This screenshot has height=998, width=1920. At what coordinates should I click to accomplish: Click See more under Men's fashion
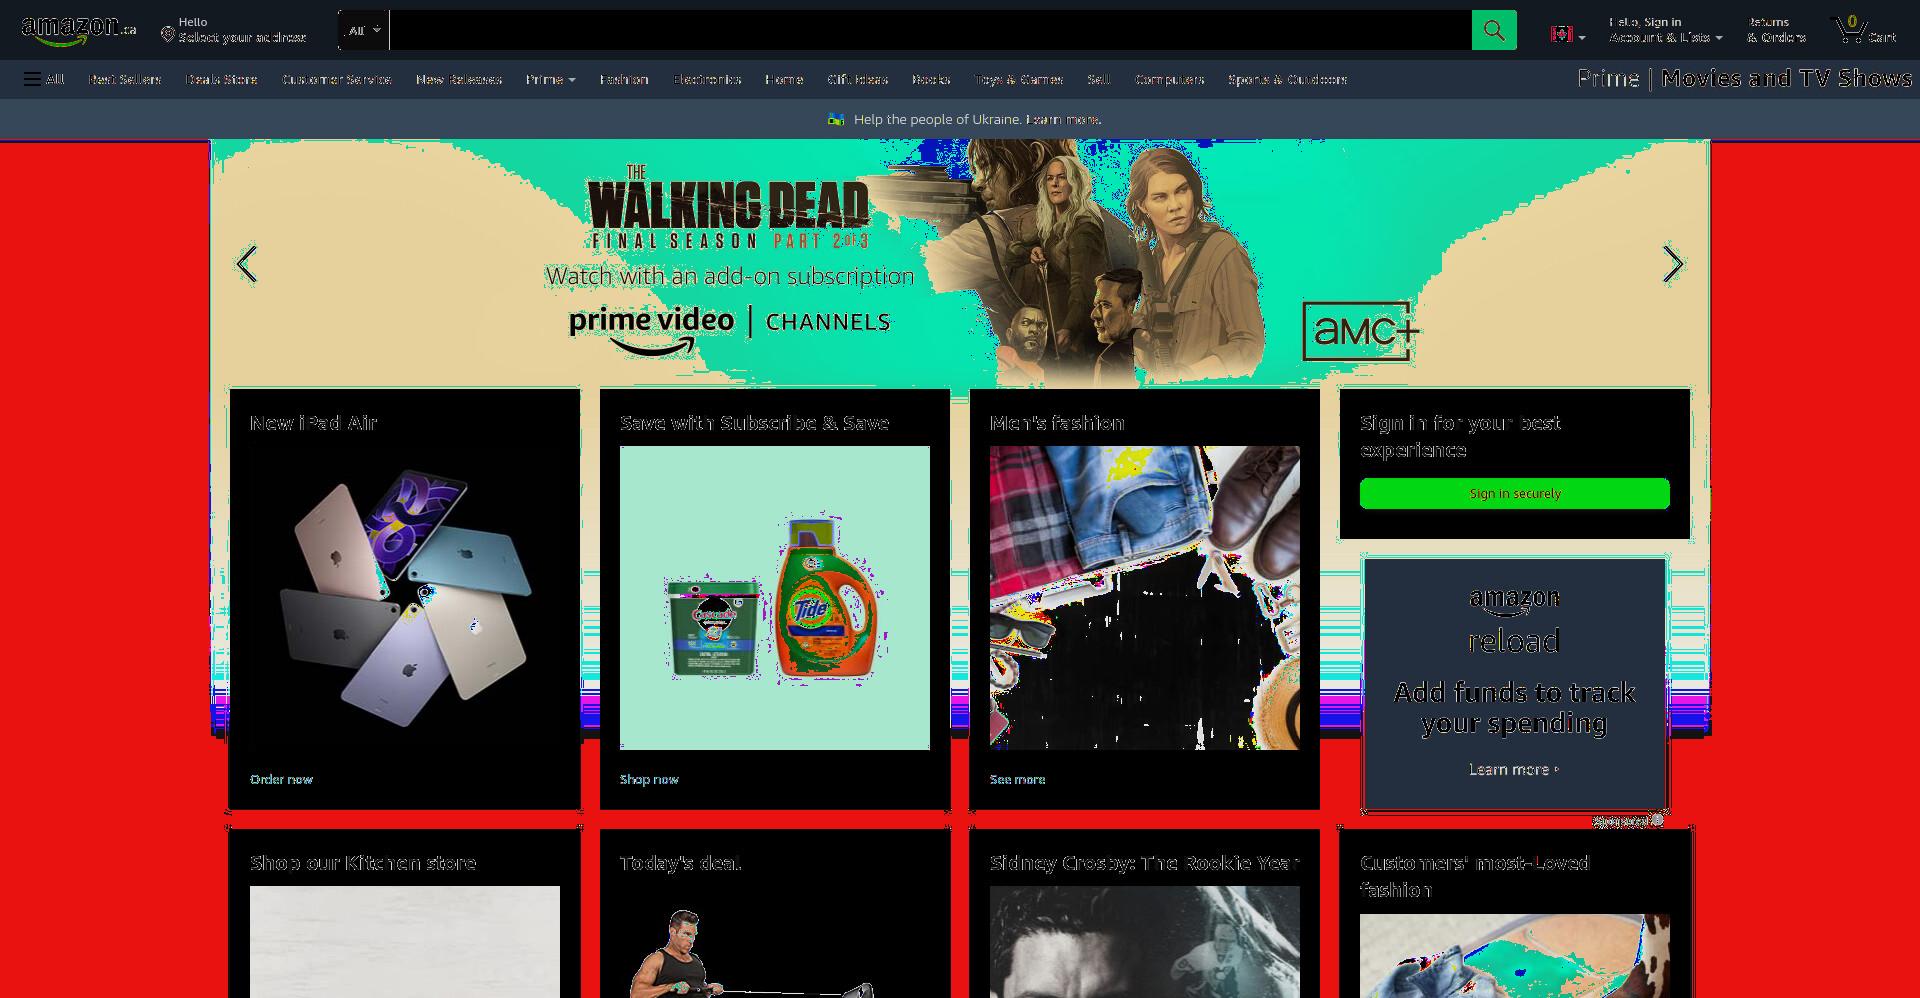(1017, 779)
